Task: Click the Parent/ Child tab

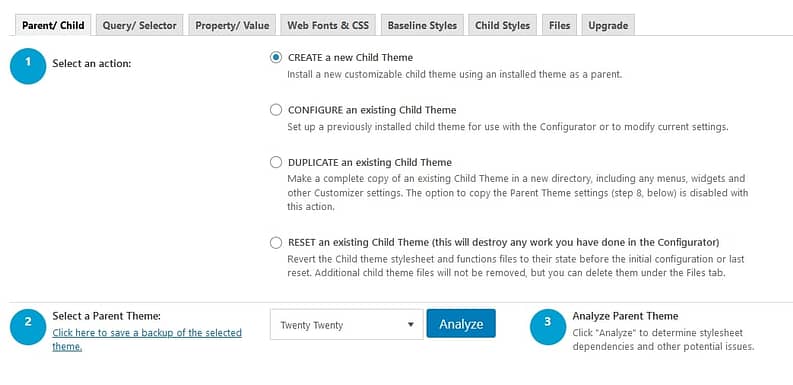Action: click(53, 25)
